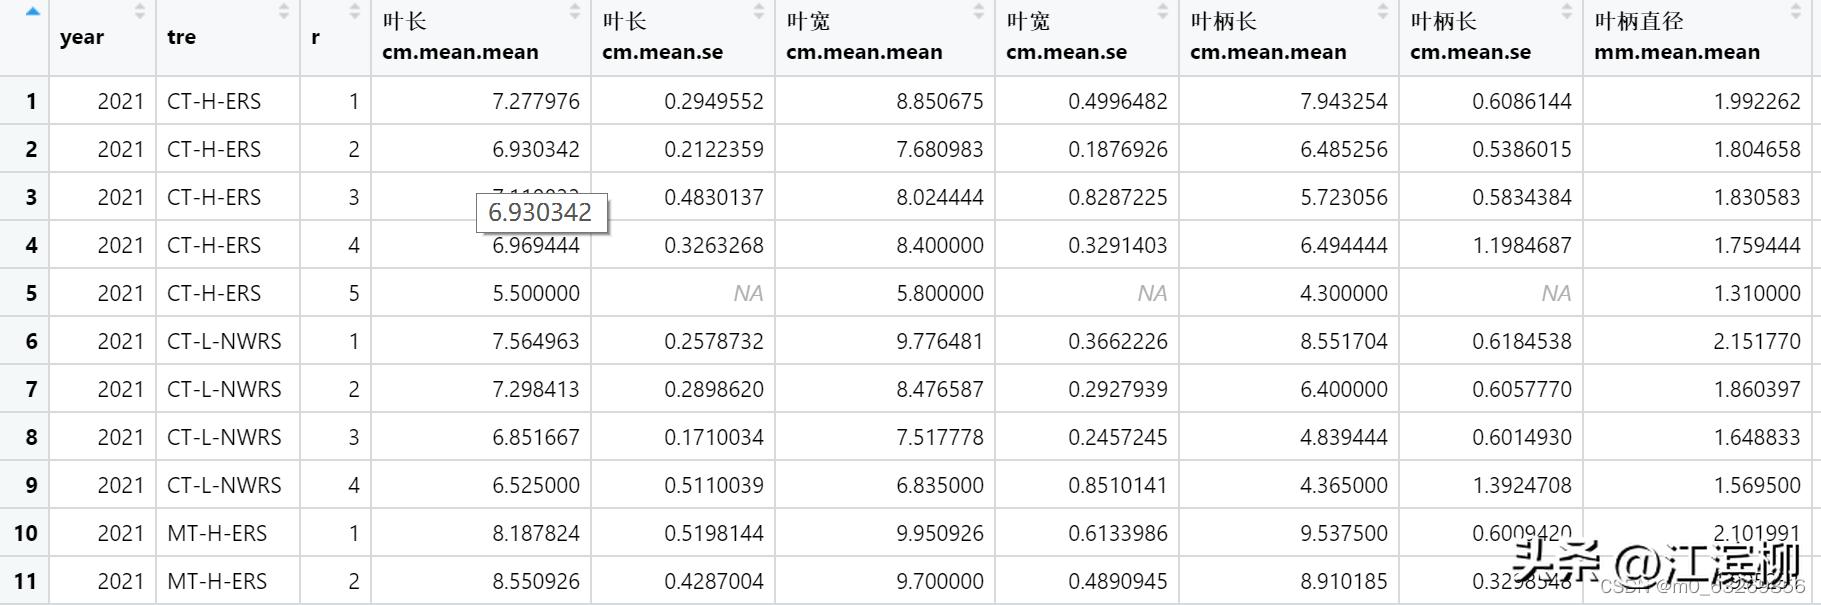Select row number 5 in the index column

[x=31, y=293]
